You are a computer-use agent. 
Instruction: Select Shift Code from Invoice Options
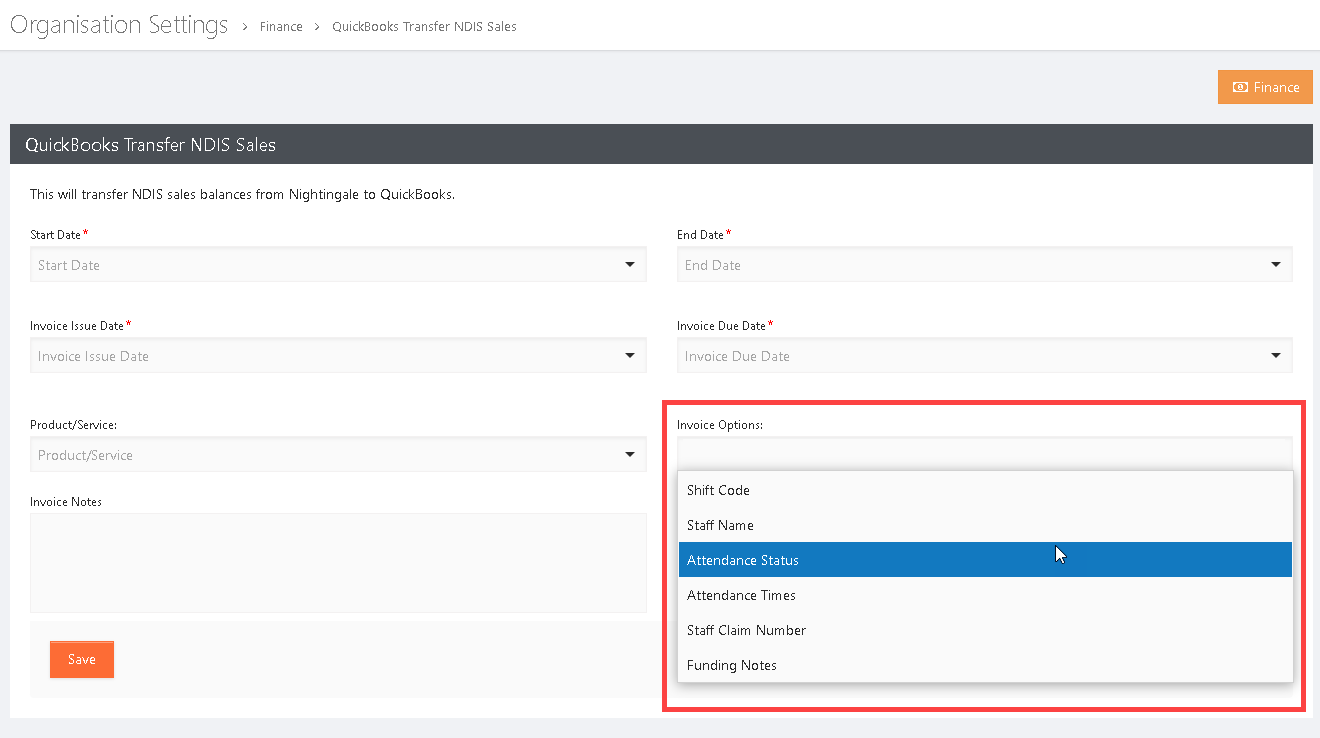[x=985, y=490]
